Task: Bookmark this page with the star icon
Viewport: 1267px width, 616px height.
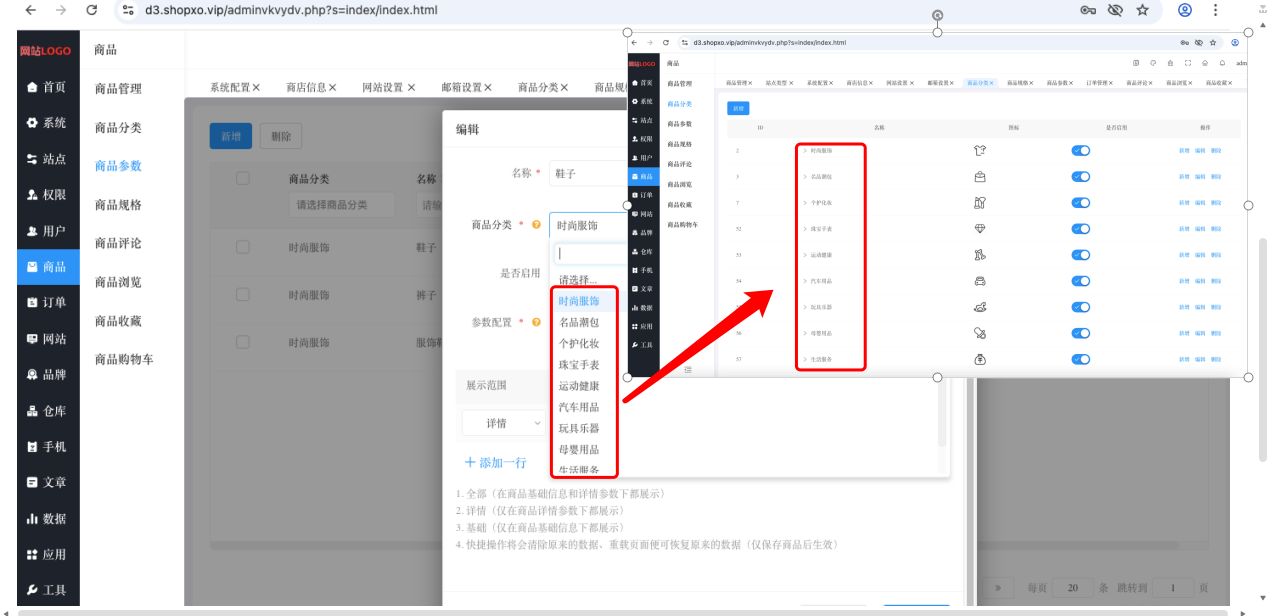Action: 1142,10
